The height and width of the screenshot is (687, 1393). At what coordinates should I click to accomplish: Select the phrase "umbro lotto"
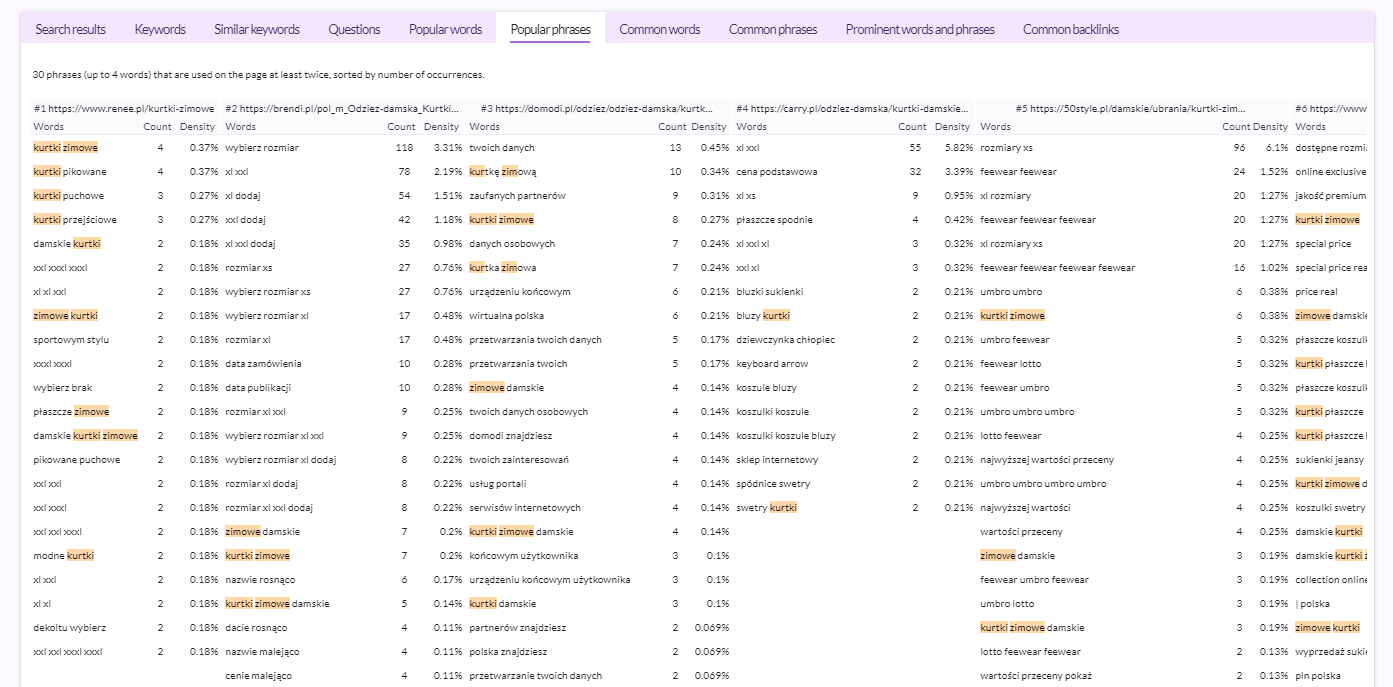pyautogui.click(x=1007, y=604)
